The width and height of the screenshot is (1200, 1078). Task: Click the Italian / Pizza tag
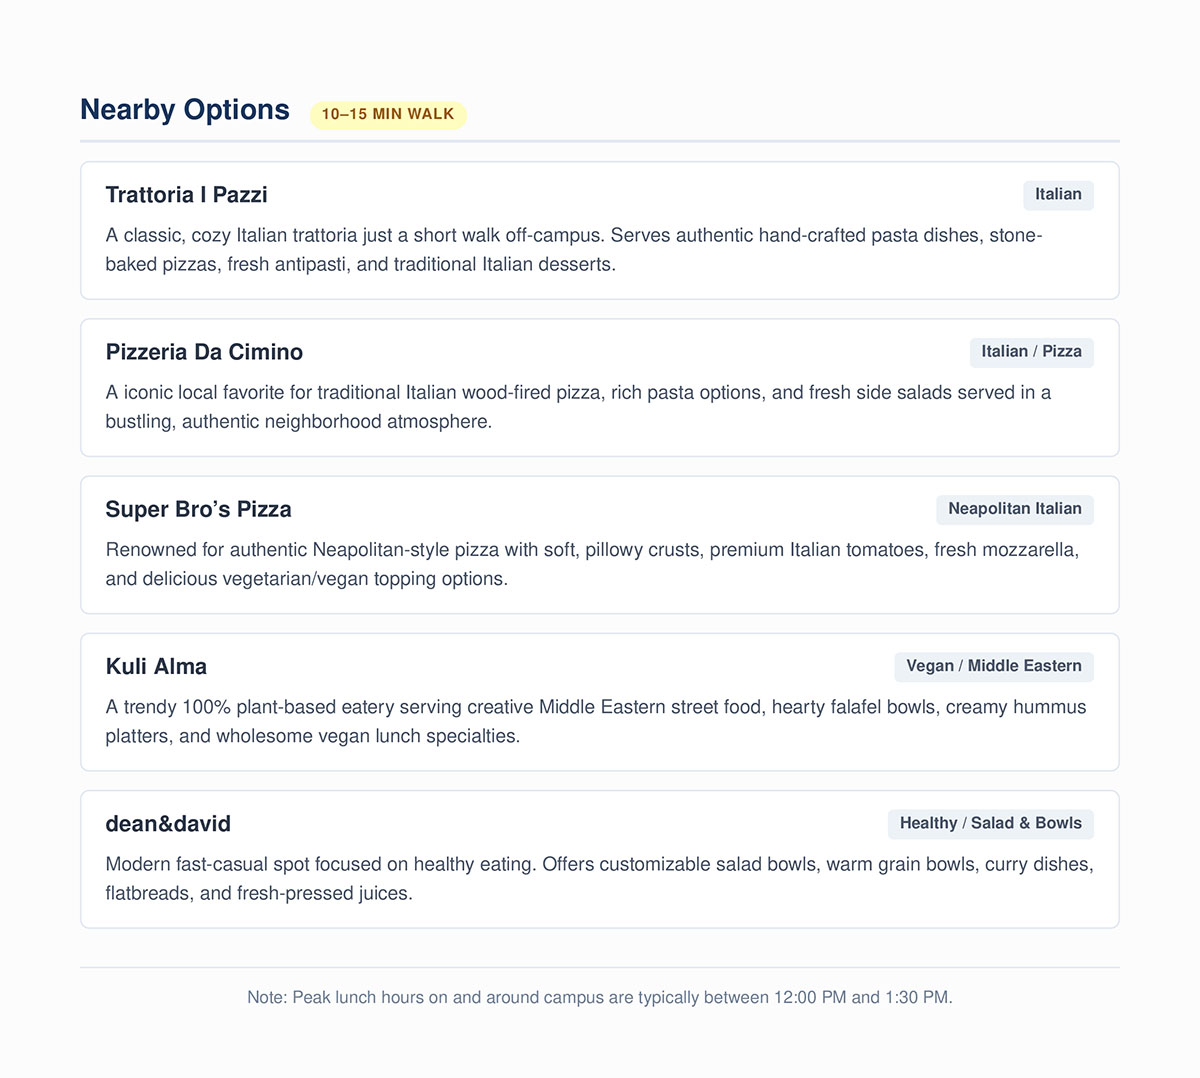tap(1031, 352)
